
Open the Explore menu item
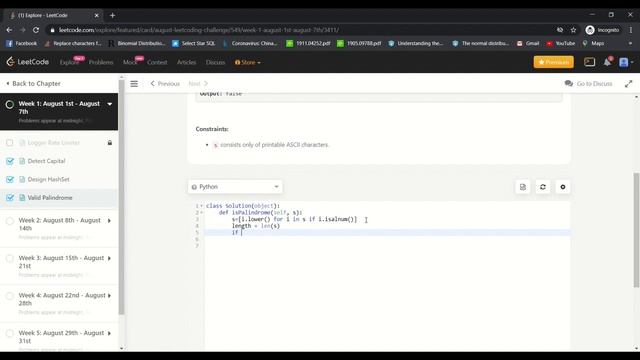point(69,62)
